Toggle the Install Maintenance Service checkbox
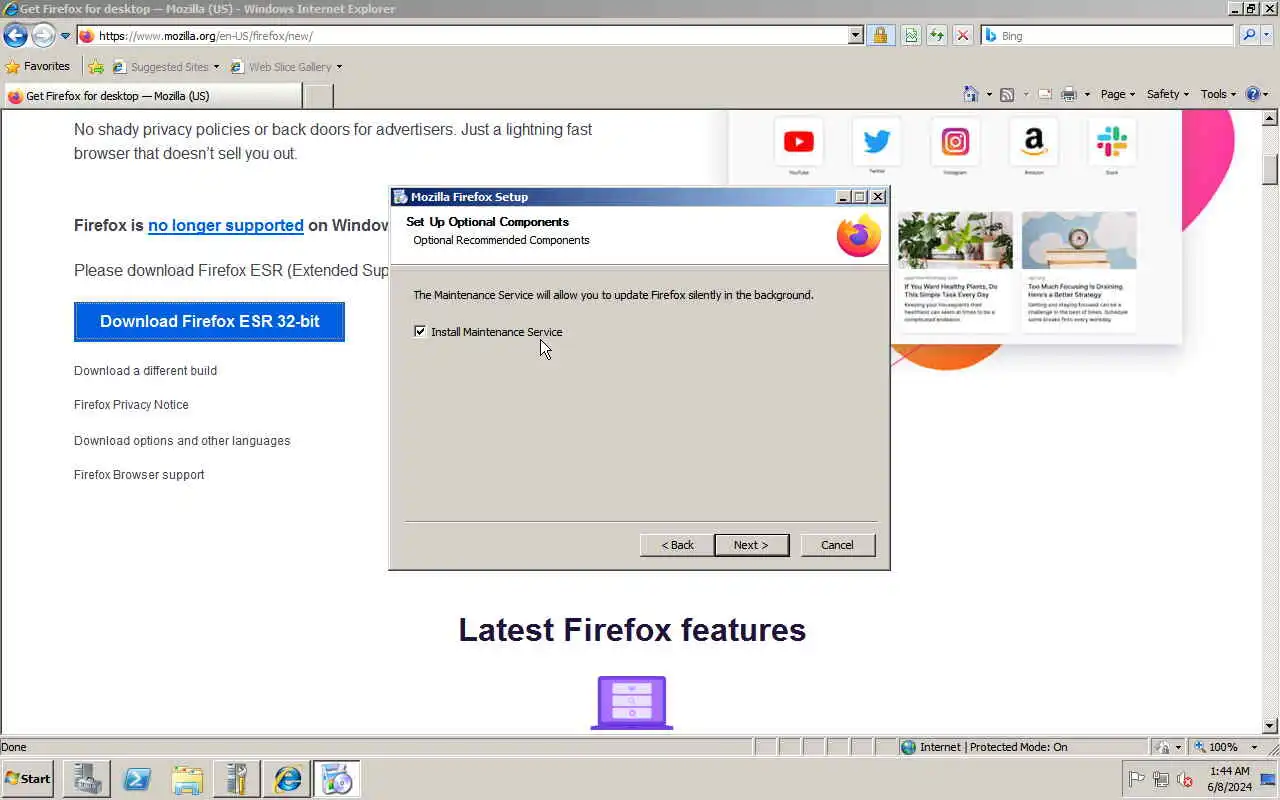Image resolution: width=1280 pixels, height=800 pixels. point(420,331)
